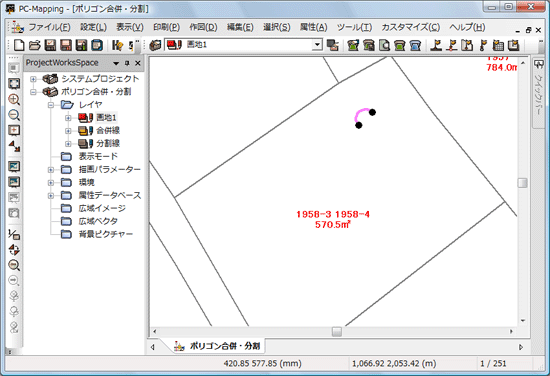
Task: Click the 1 / 251 status bar value
Action: 493,364
